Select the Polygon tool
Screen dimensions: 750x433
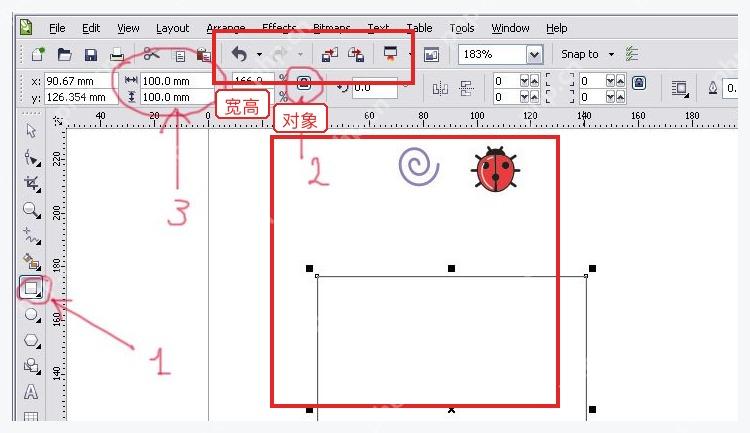(32, 341)
